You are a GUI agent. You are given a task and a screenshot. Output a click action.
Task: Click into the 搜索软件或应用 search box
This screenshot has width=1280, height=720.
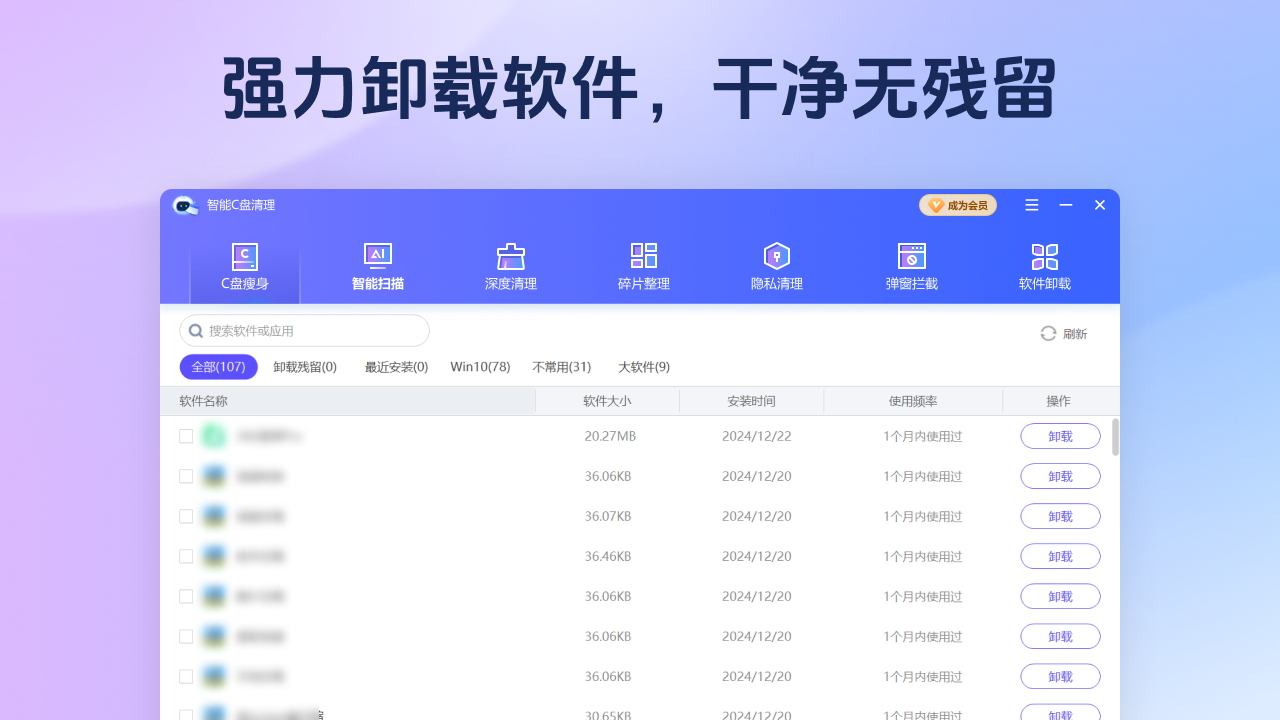click(x=304, y=331)
